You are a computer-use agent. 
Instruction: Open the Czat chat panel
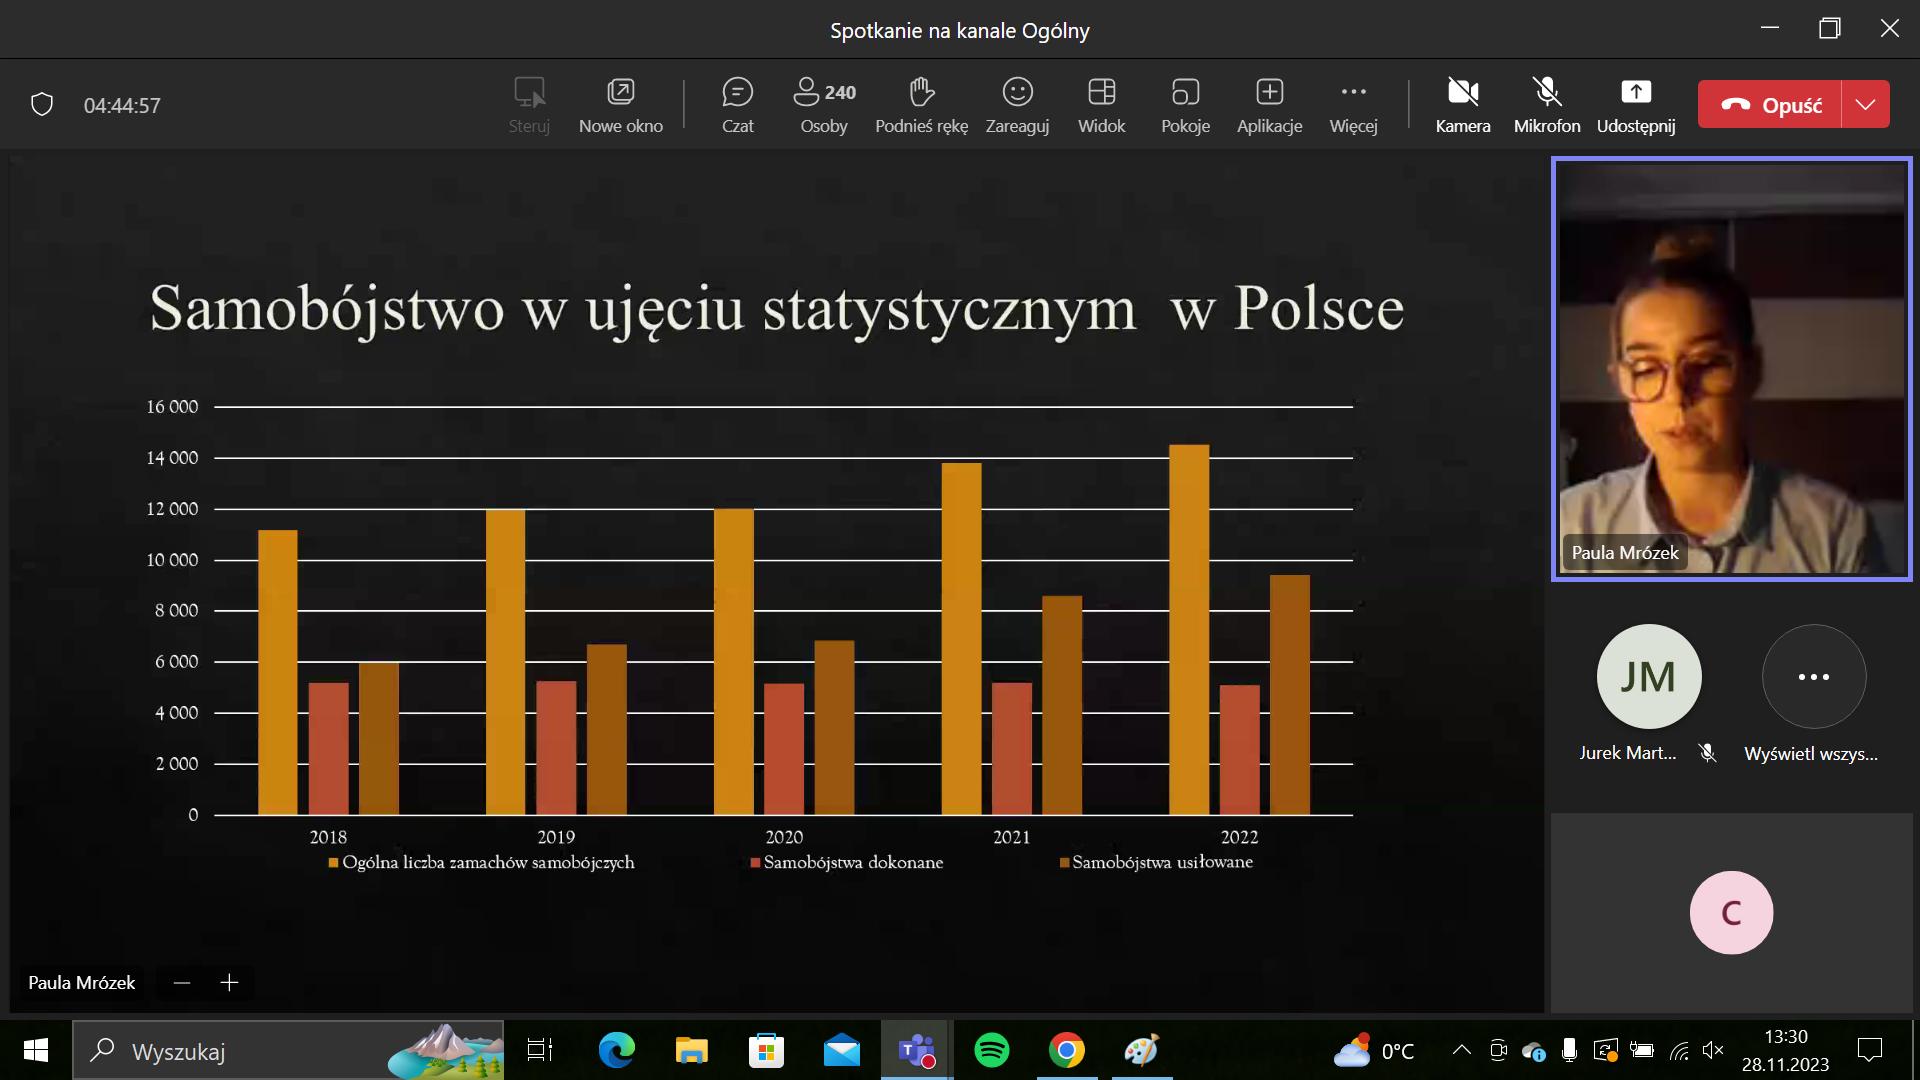coord(737,104)
